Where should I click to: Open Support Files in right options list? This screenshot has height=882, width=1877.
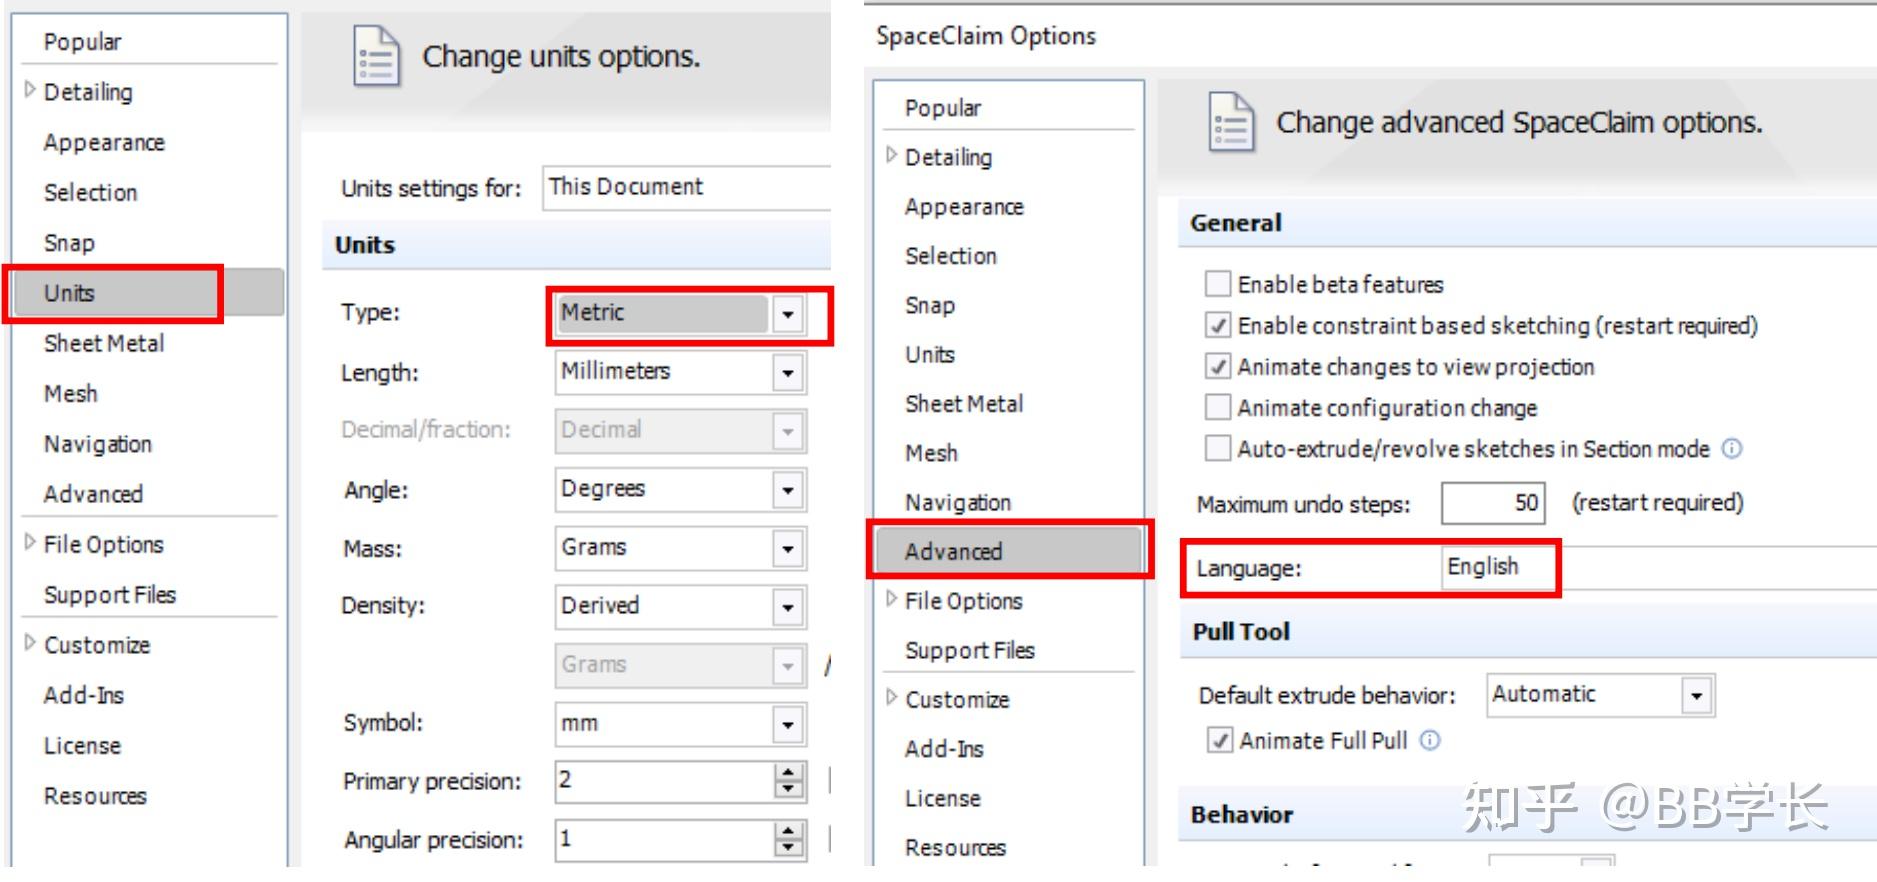click(x=969, y=650)
